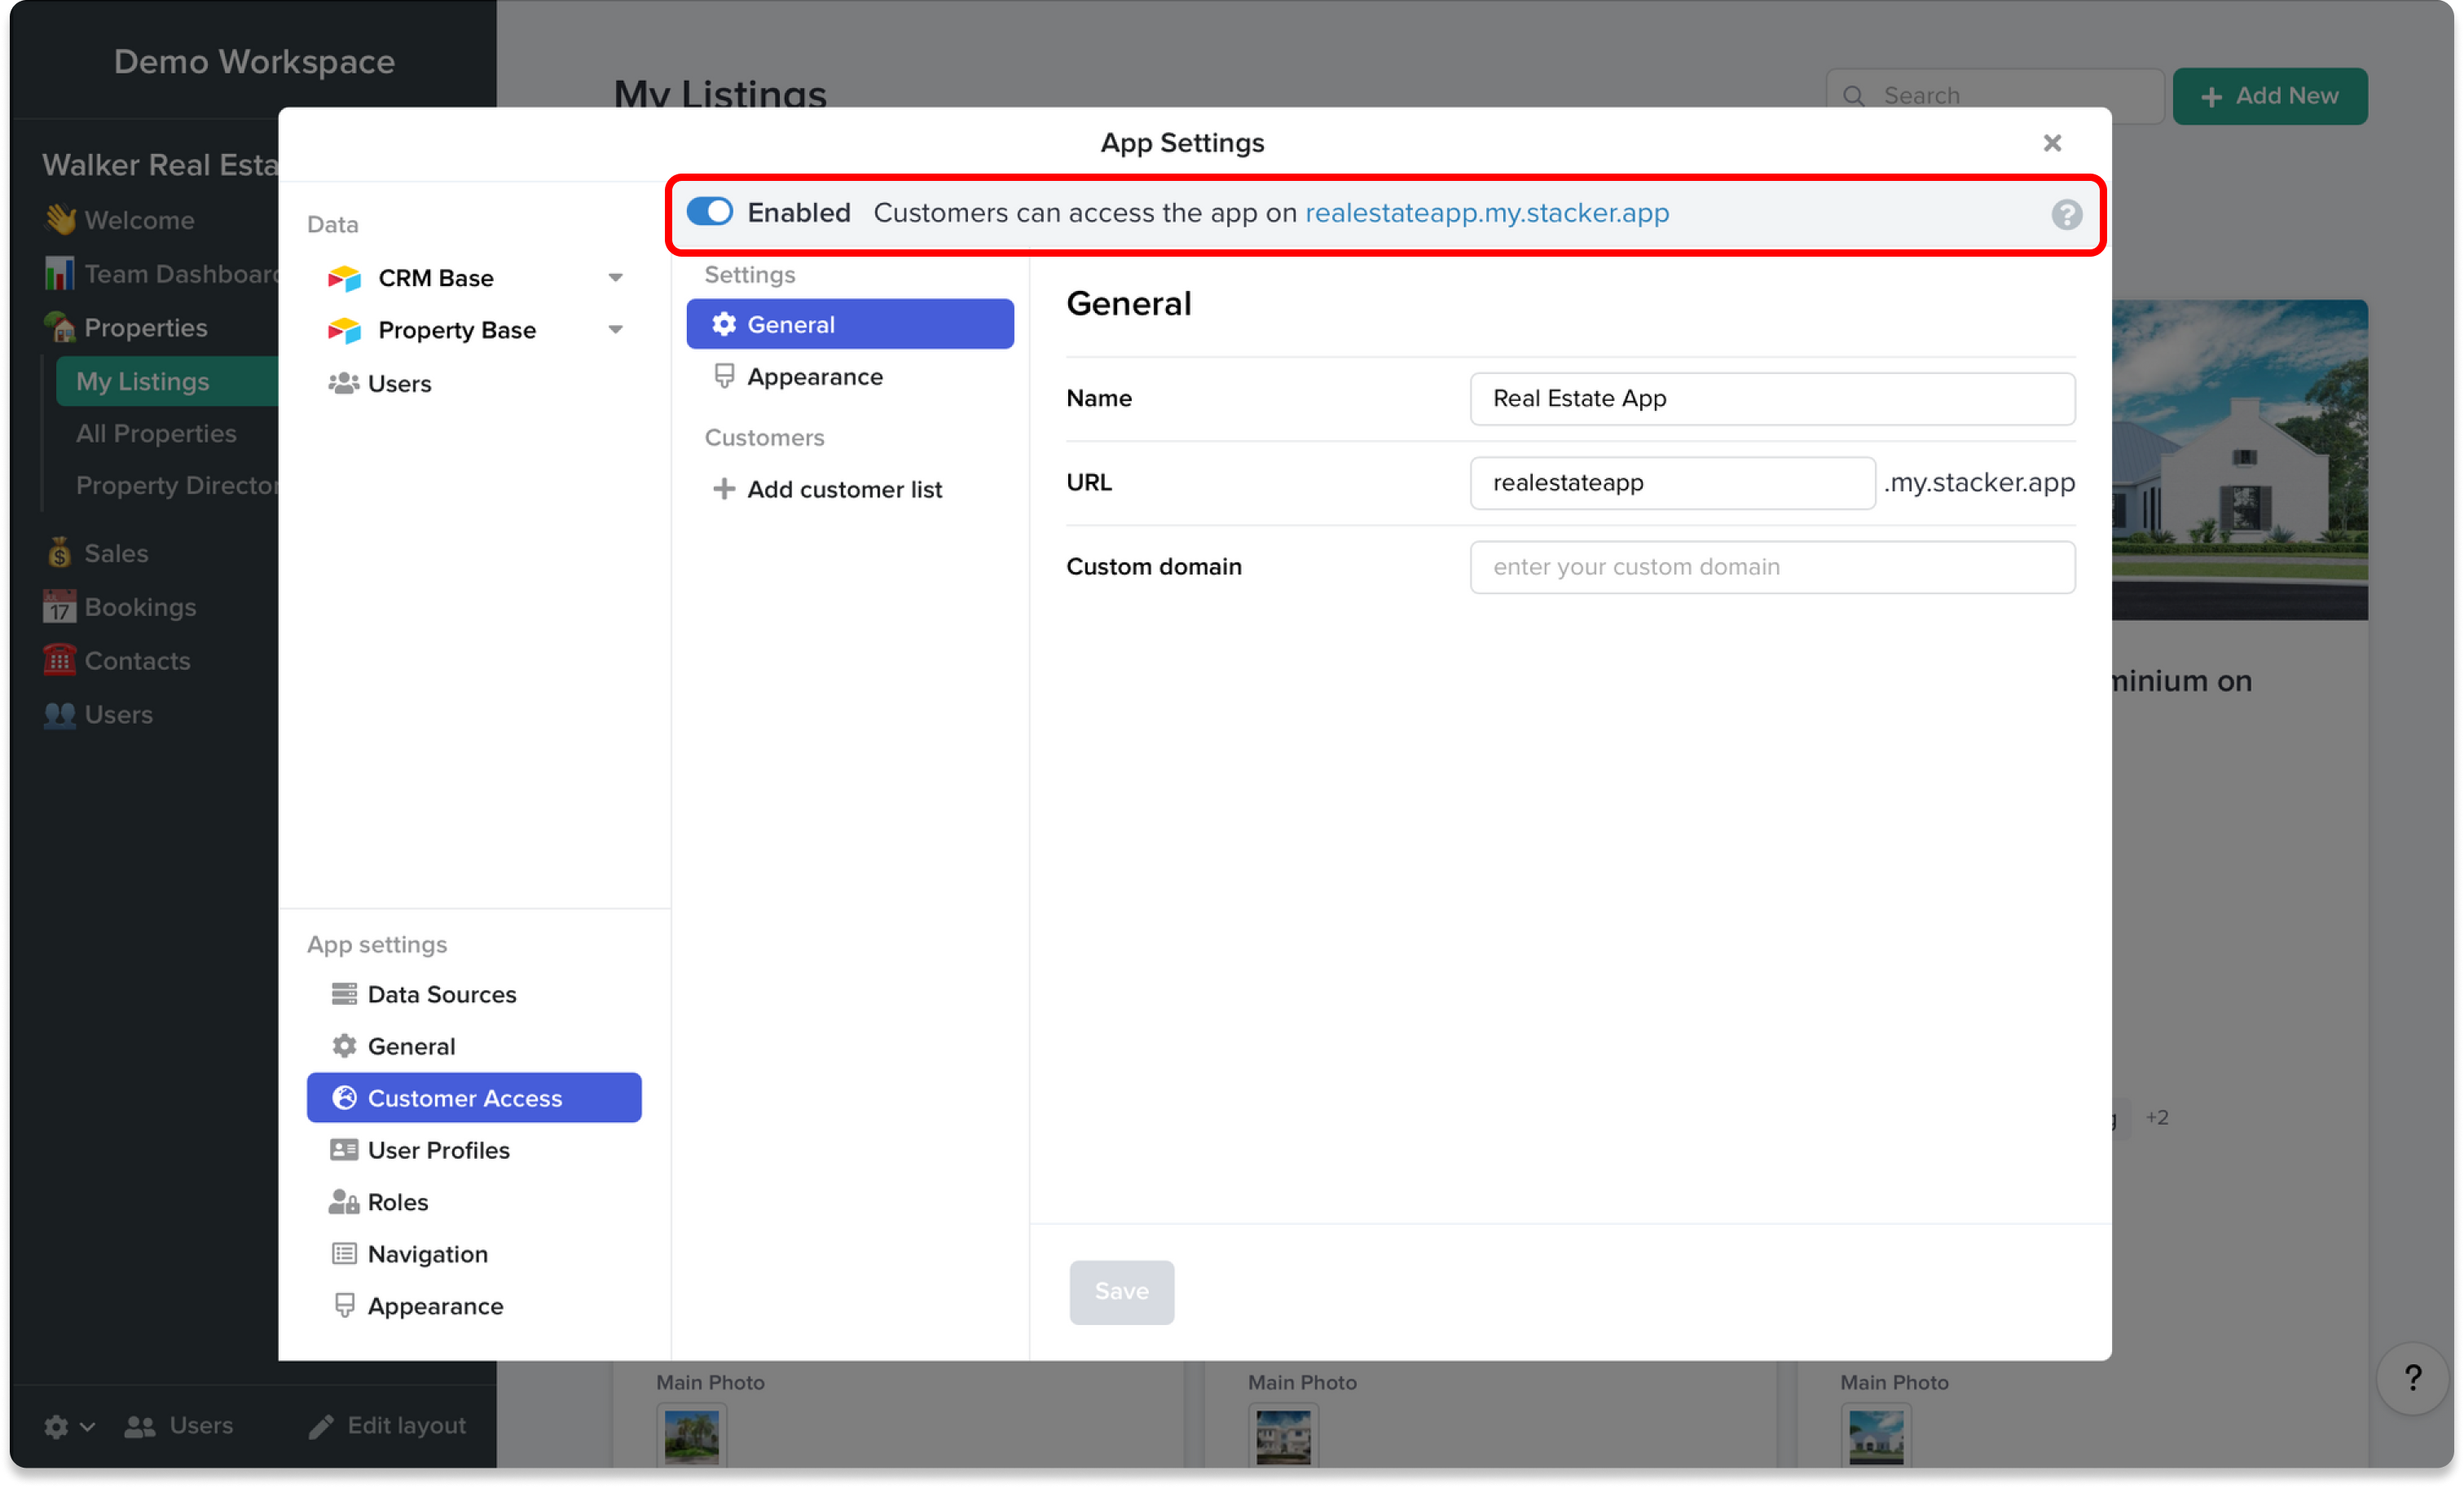Screen dimensions: 2464x1488
Task: Select My Listings in the sidebar
Action: pyautogui.click(x=166, y=381)
